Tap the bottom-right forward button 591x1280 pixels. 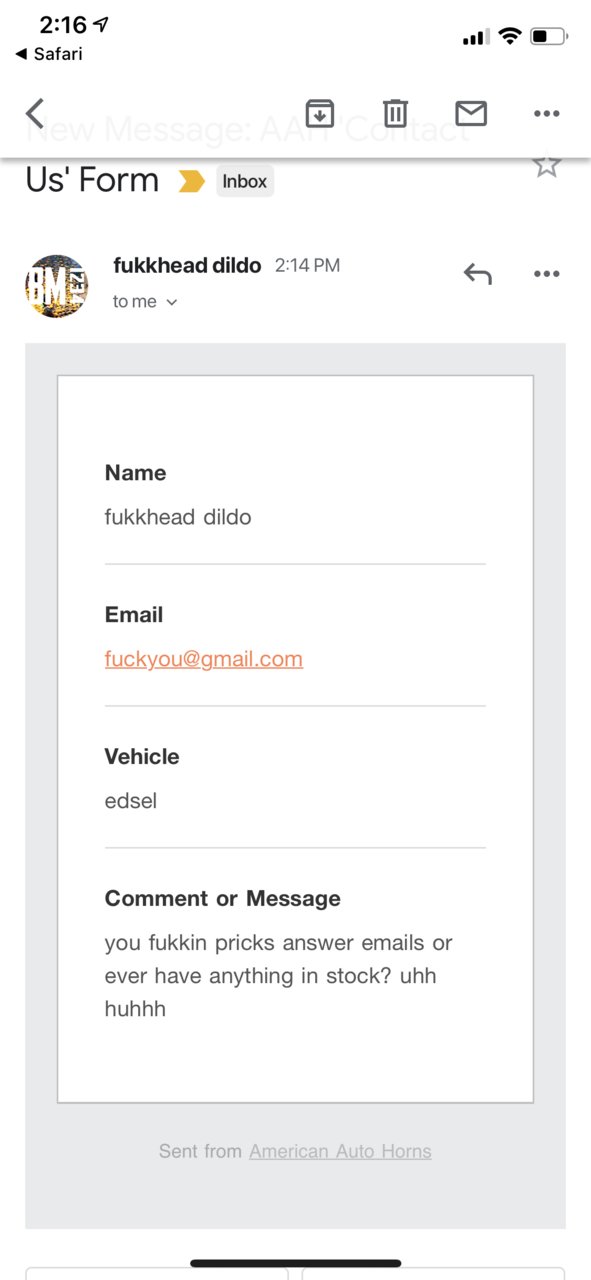pyautogui.click(x=433, y=1273)
